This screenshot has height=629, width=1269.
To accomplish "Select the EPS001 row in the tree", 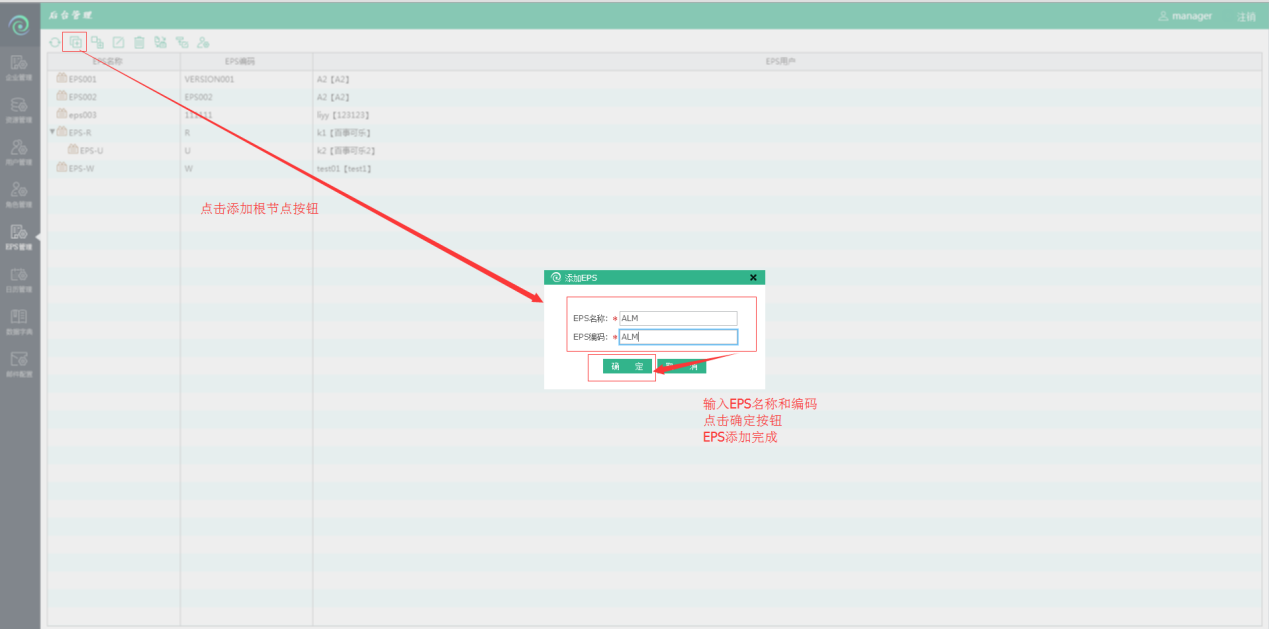I will tap(82, 79).
